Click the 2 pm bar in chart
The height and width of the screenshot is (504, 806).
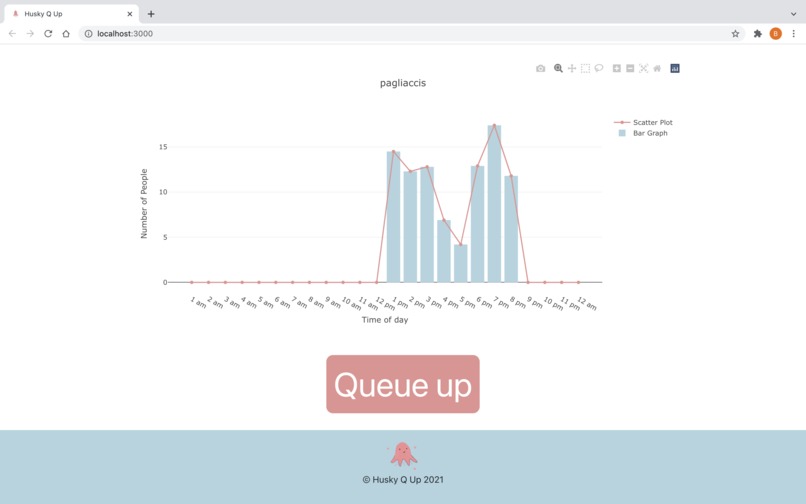click(410, 227)
